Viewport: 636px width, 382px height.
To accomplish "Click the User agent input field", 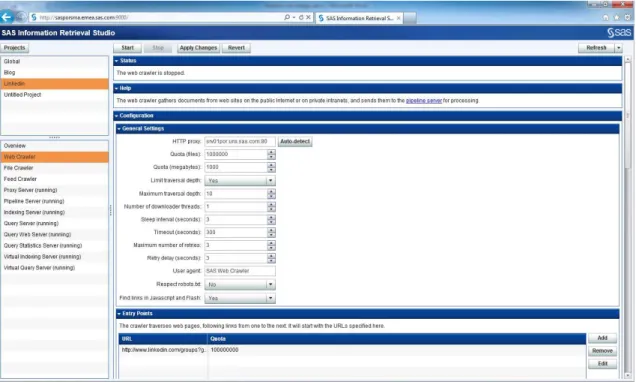I will pos(240,271).
